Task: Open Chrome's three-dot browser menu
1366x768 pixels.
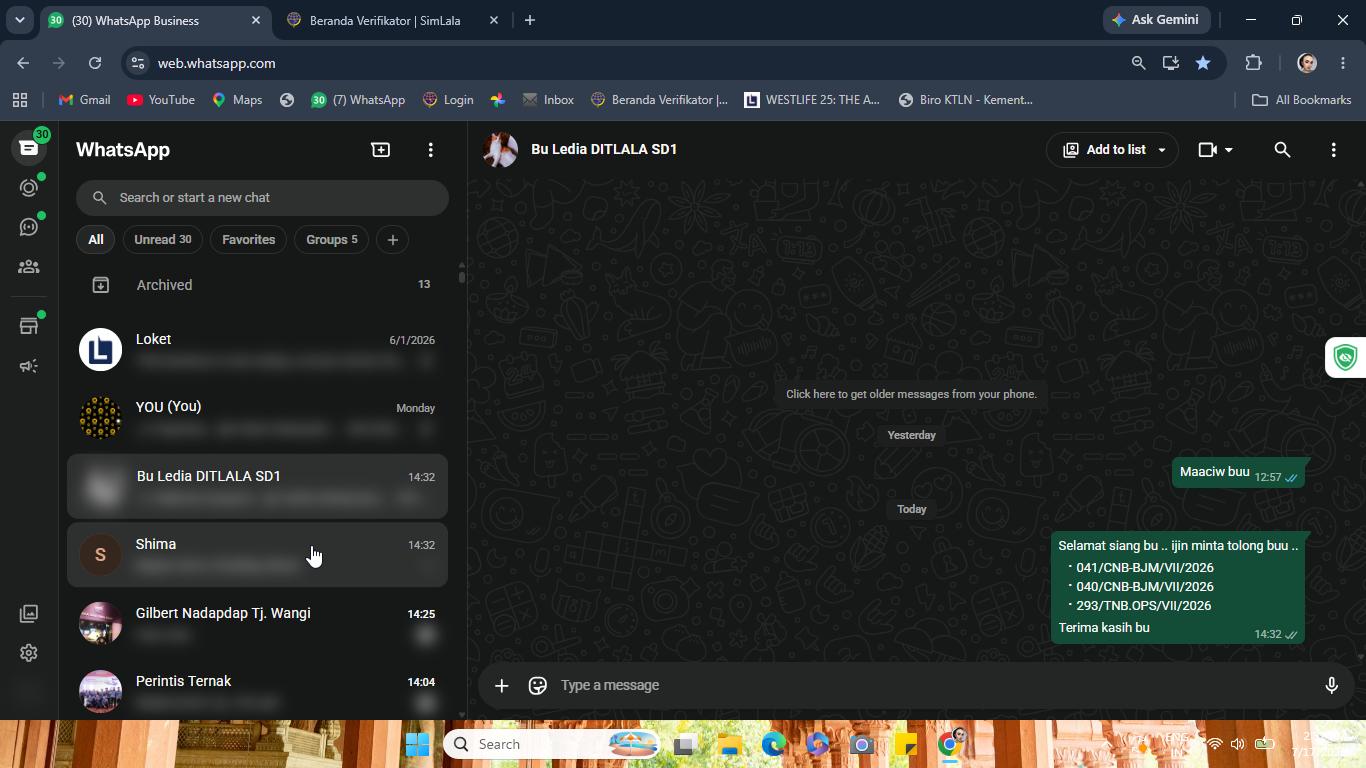Action: [1343, 63]
